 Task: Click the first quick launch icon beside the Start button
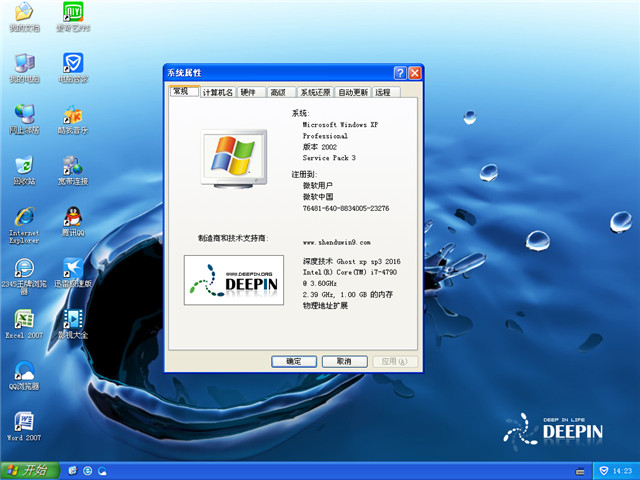click(73, 471)
